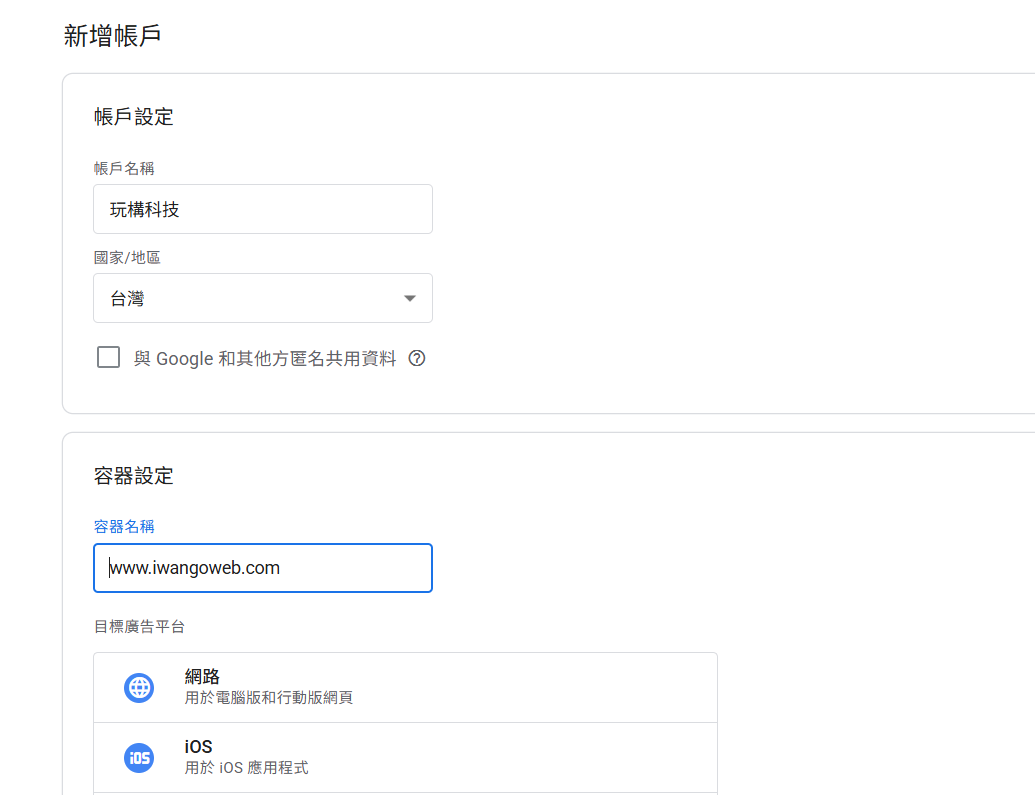The image size is (1035, 795).
Task: Click the 目標廣告平台 label
Action: point(139,627)
